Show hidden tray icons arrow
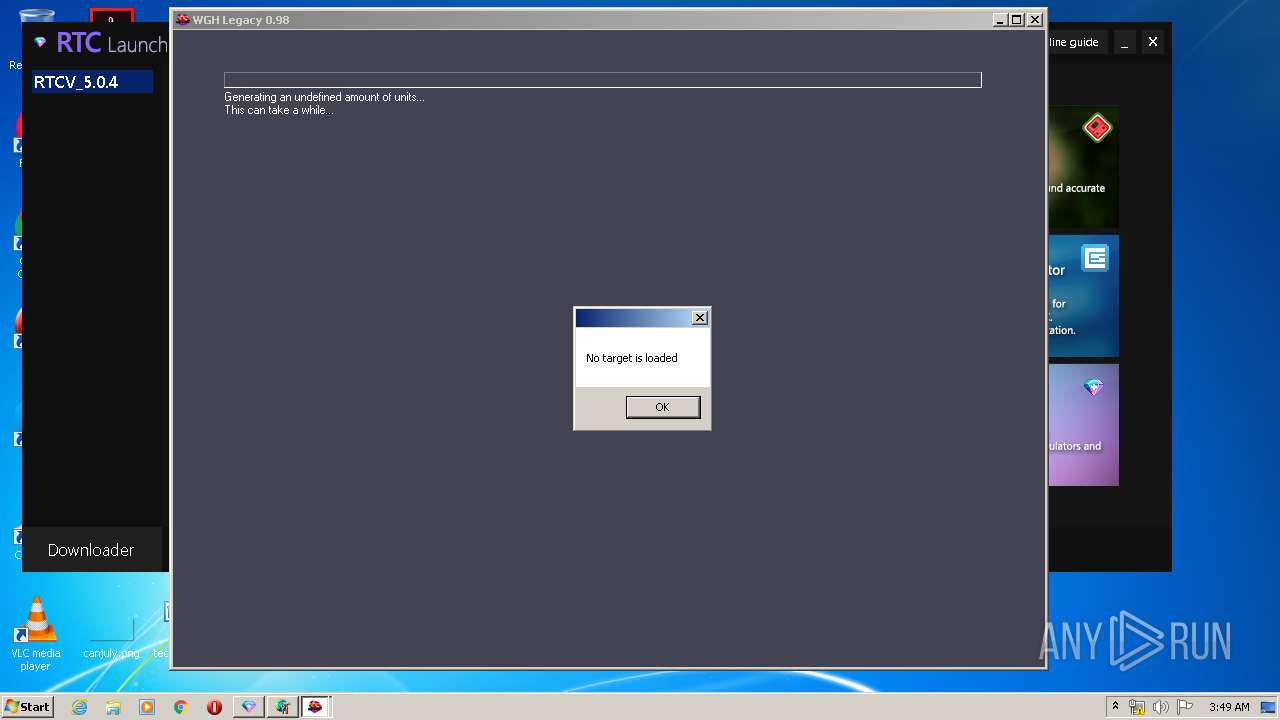The width and height of the screenshot is (1280, 720). click(1115, 707)
